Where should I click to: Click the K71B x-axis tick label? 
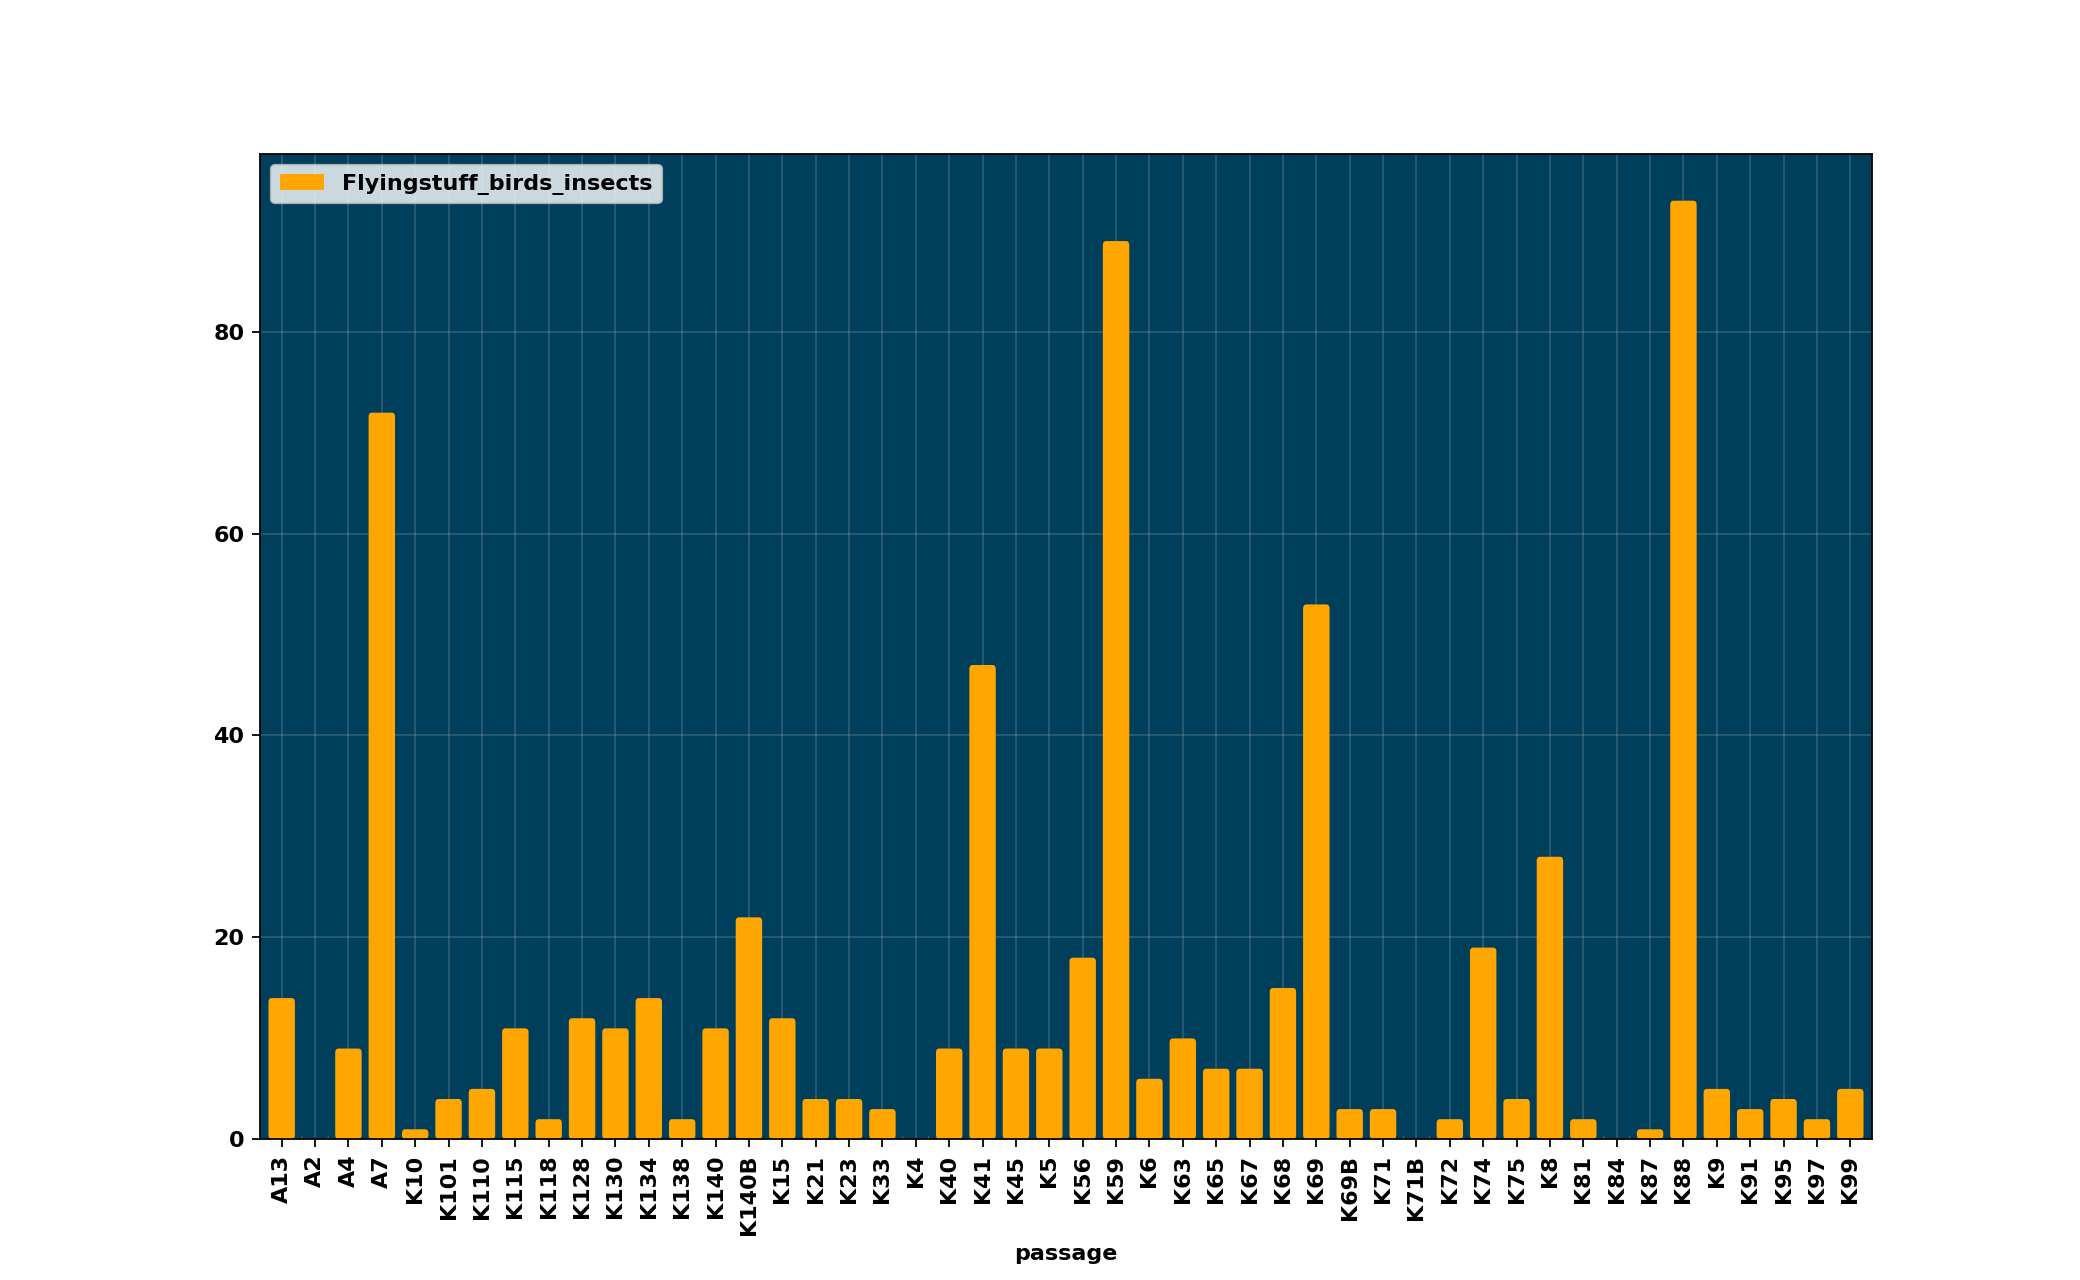1416,1190
